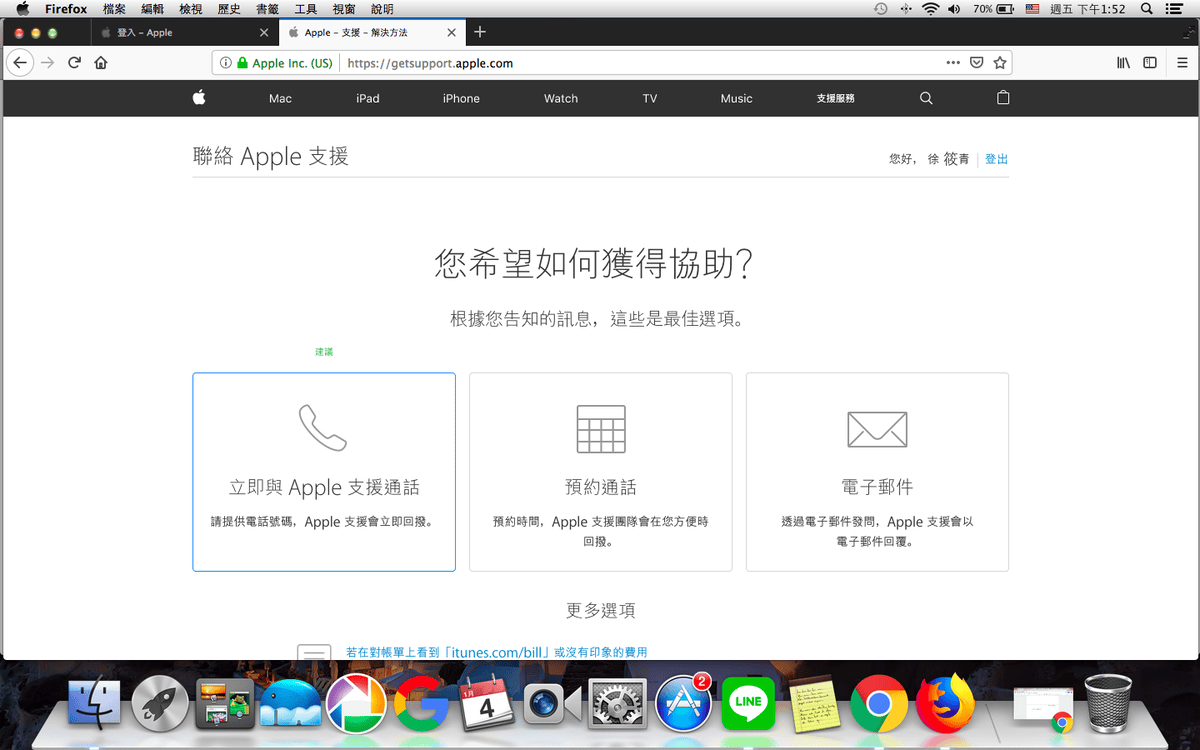Open the search magnifier in Apple navbar

coord(926,98)
